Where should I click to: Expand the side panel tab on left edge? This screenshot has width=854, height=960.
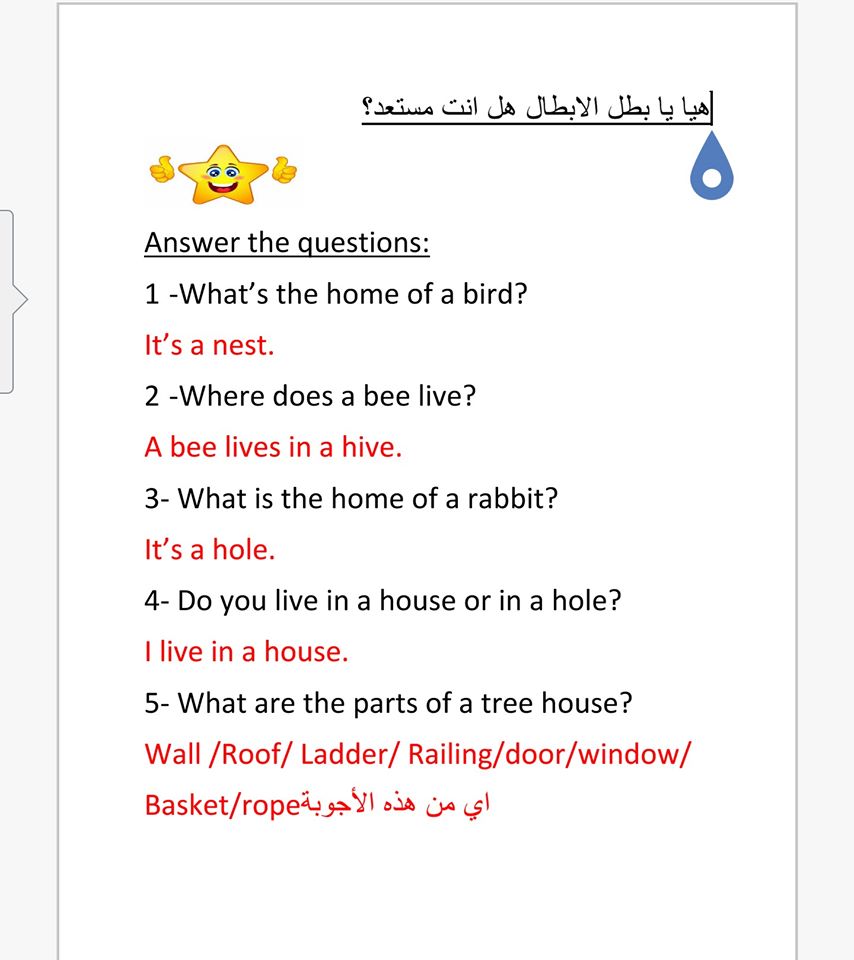coord(9,300)
